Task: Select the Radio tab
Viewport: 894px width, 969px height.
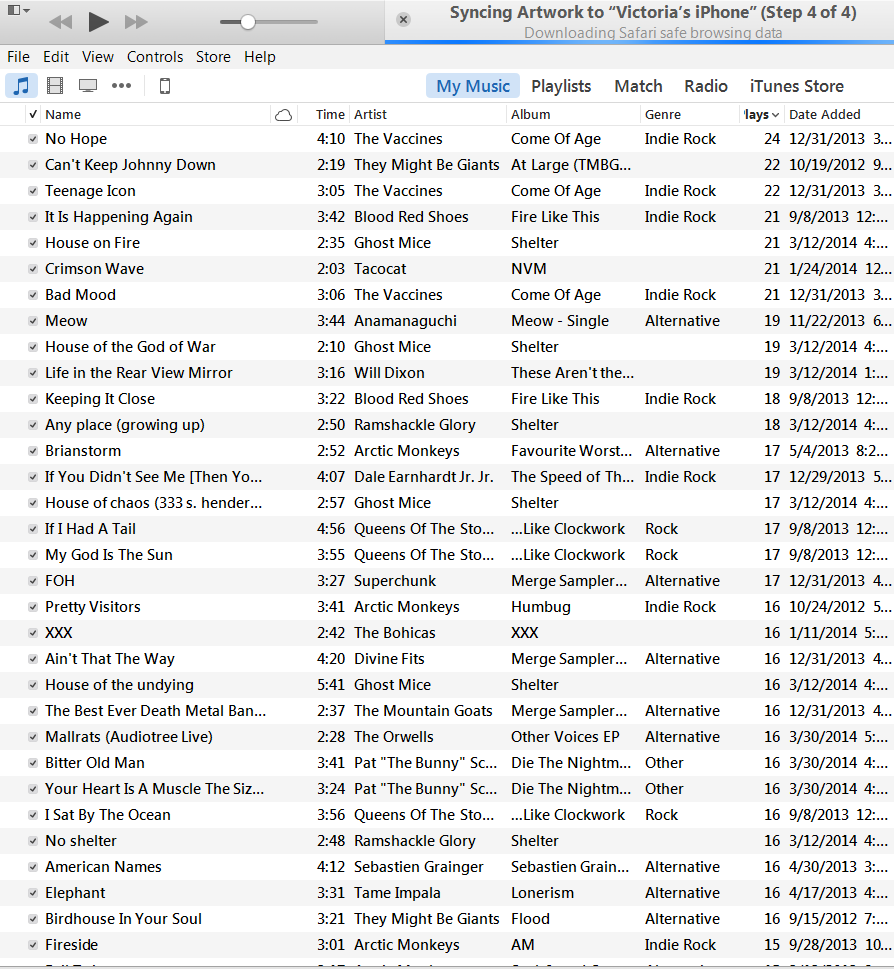Action: point(706,86)
